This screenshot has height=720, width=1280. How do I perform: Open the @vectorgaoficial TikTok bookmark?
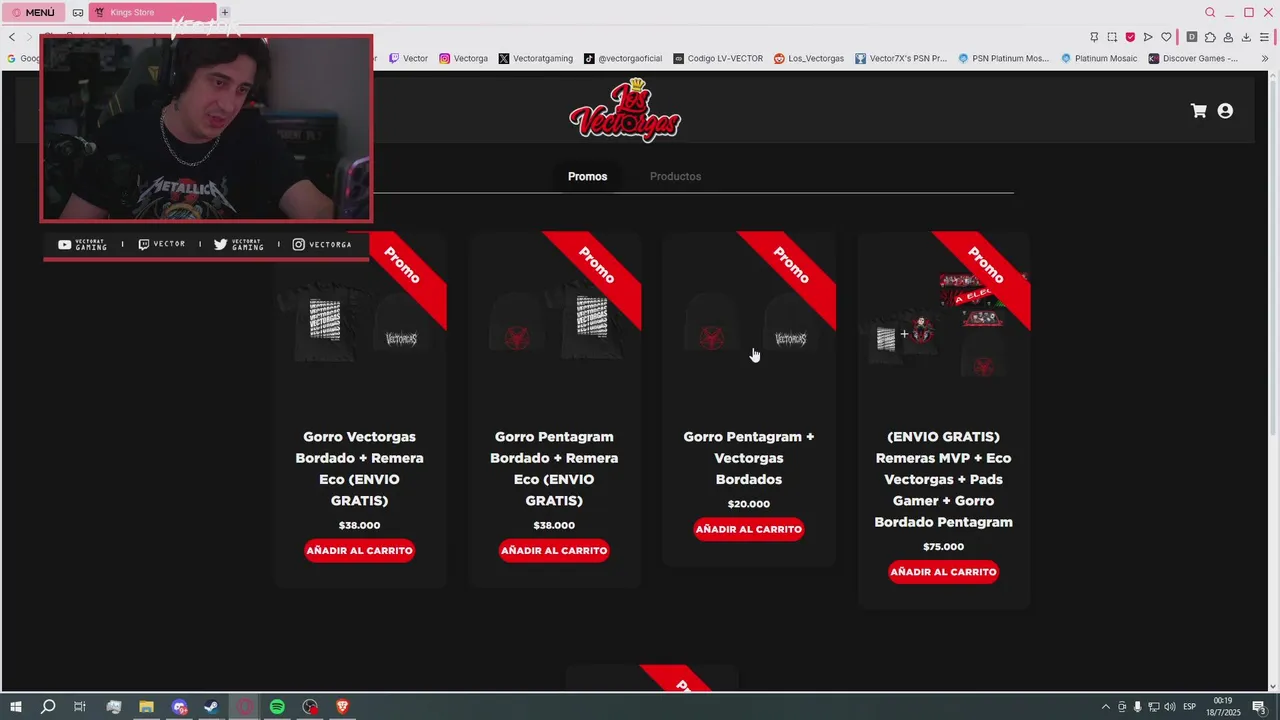click(623, 58)
